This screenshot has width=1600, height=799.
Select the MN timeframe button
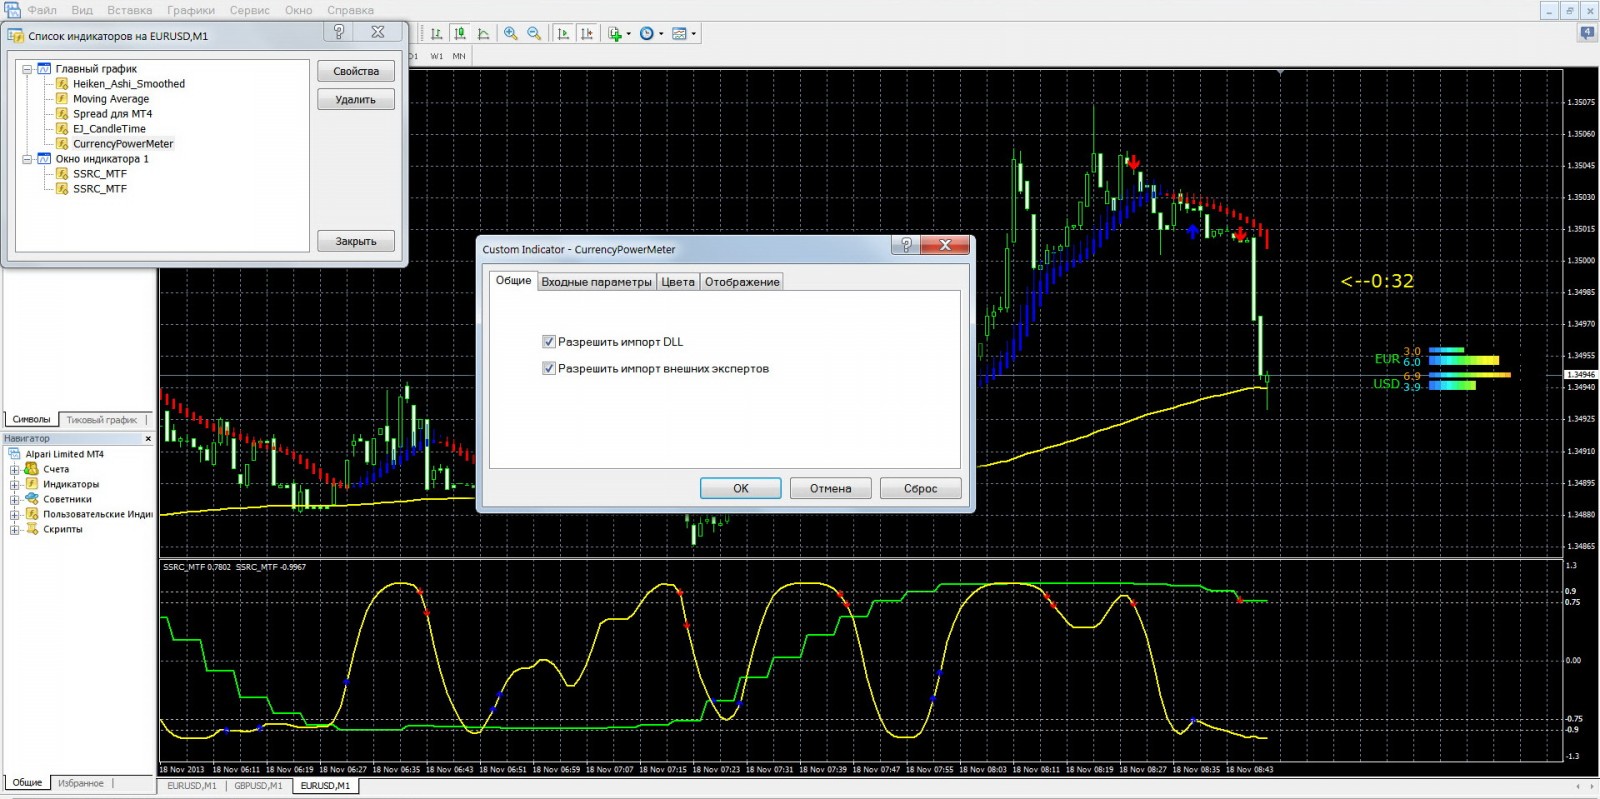pyautogui.click(x=459, y=56)
